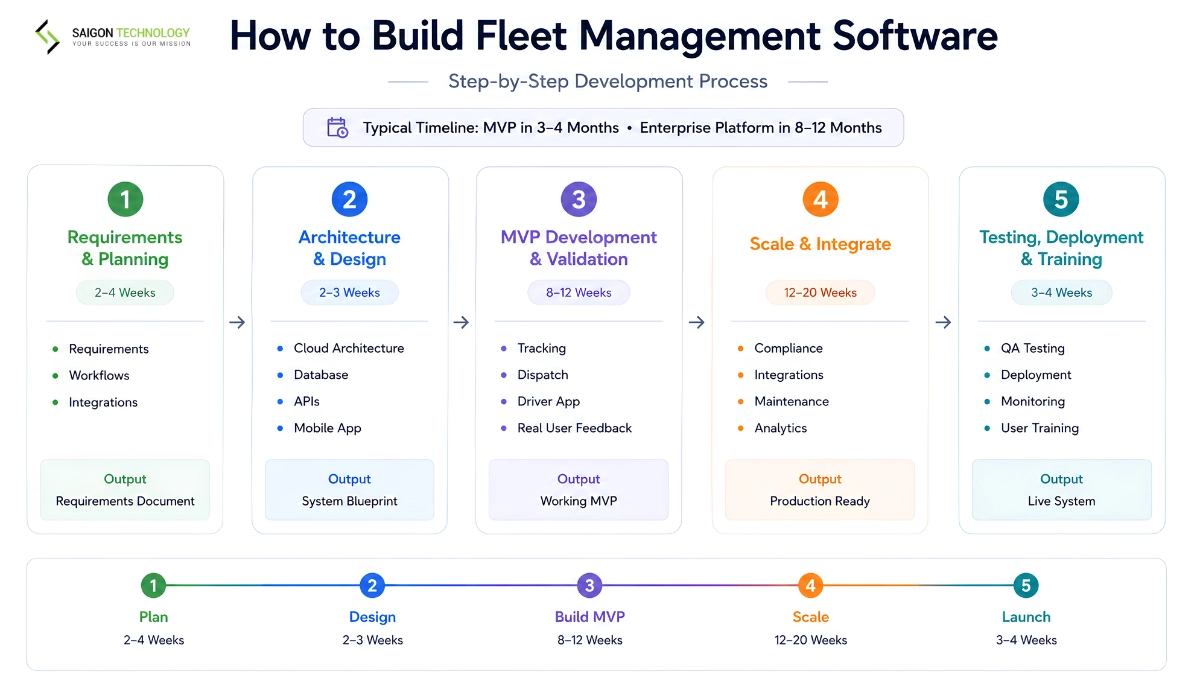Click the Working MVP output box

pyautogui.click(x=578, y=490)
